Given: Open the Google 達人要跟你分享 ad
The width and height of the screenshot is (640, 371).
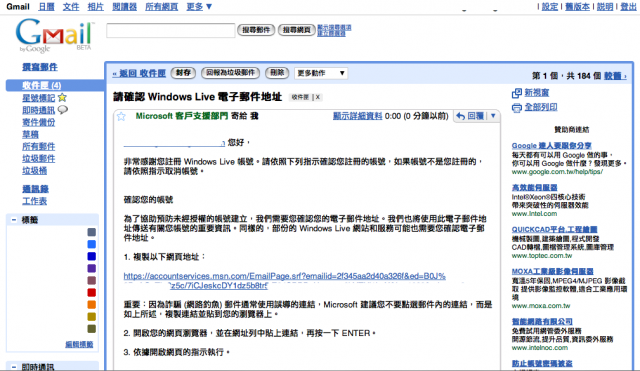Looking at the screenshot, I should (551, 146).
